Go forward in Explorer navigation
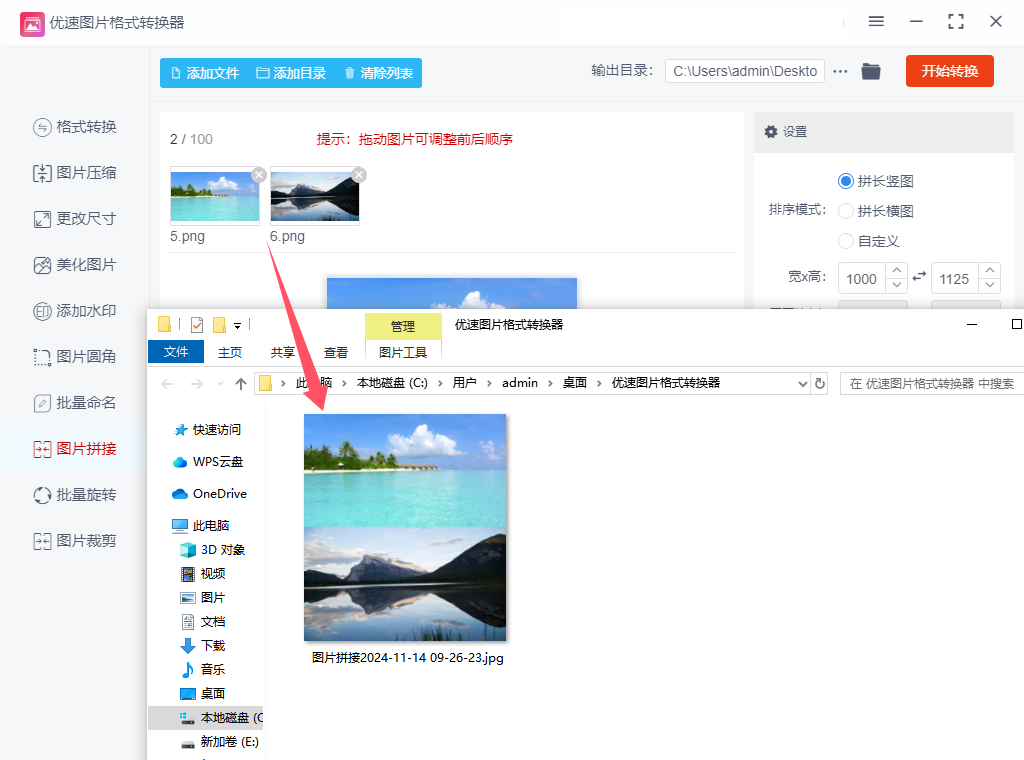The image size is (1024, 760). 196,384
